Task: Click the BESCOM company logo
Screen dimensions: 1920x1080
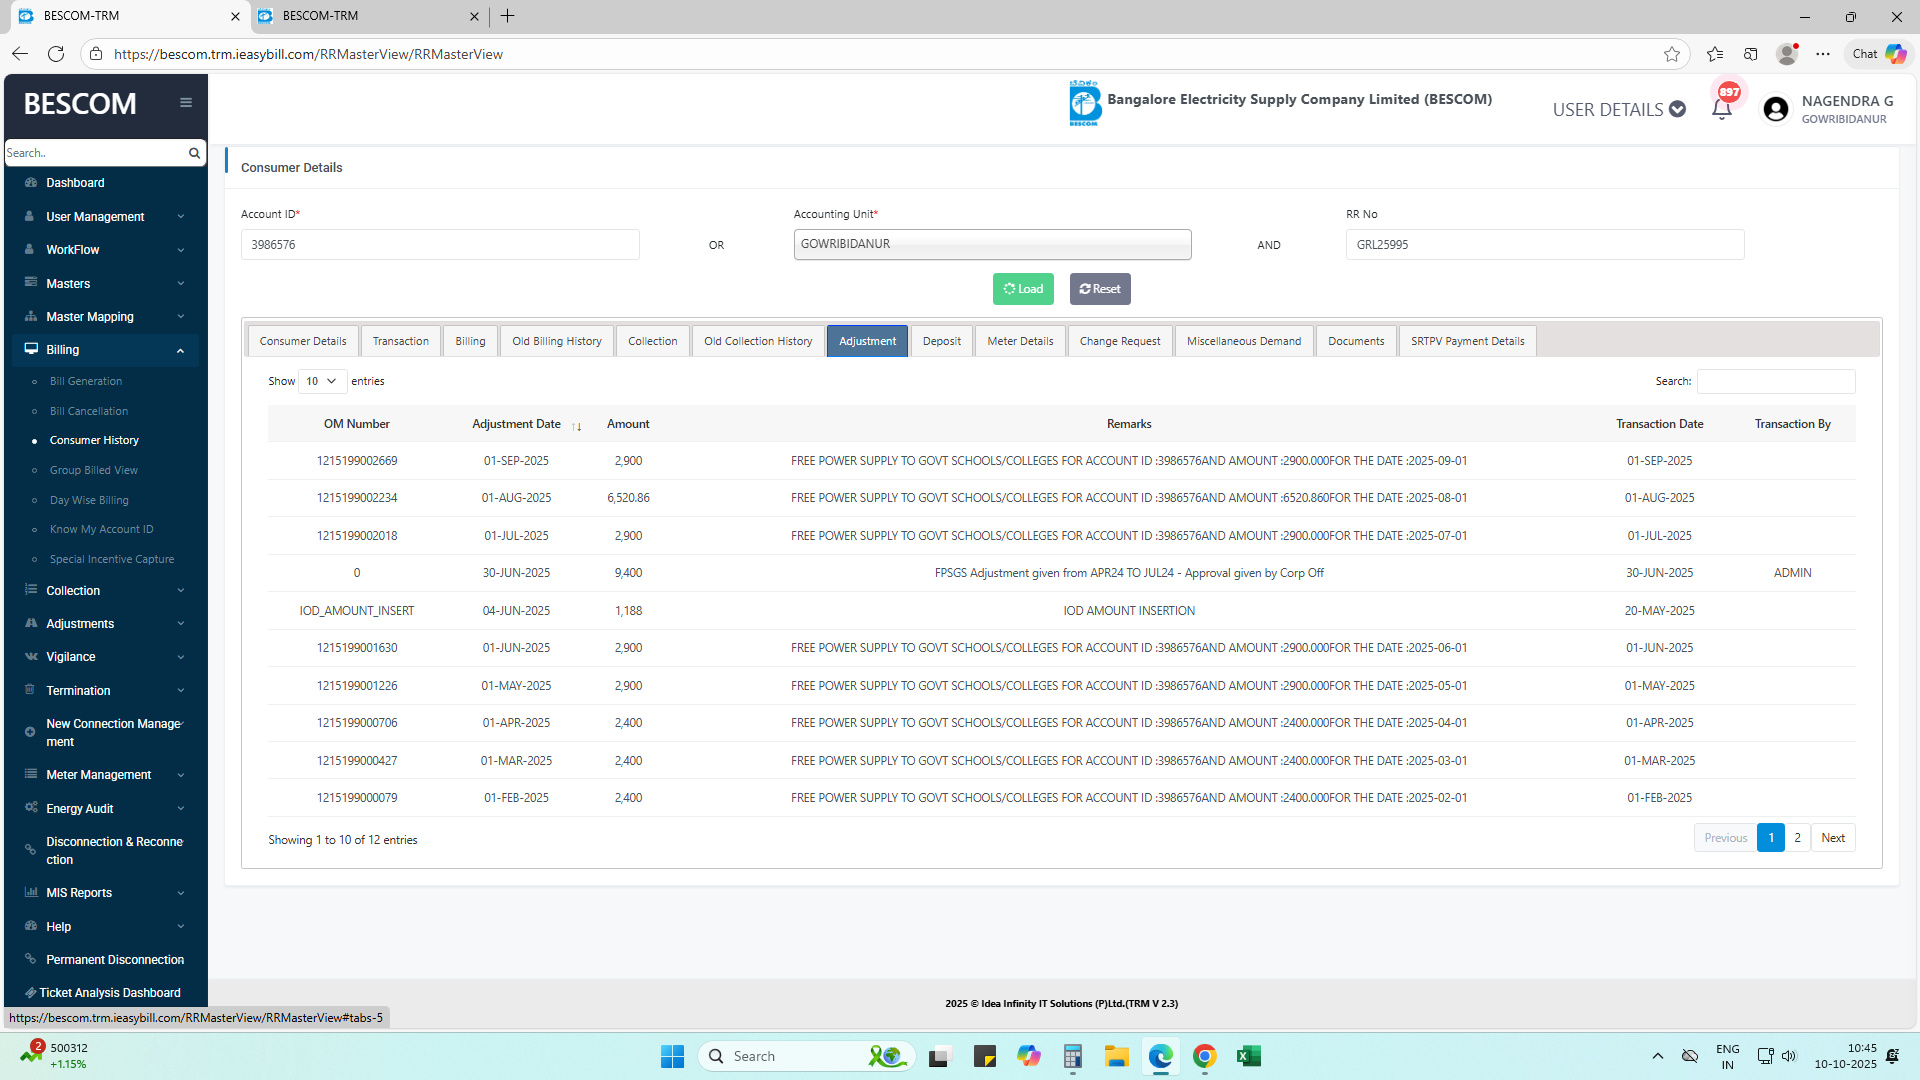Action: (1084, 103)
